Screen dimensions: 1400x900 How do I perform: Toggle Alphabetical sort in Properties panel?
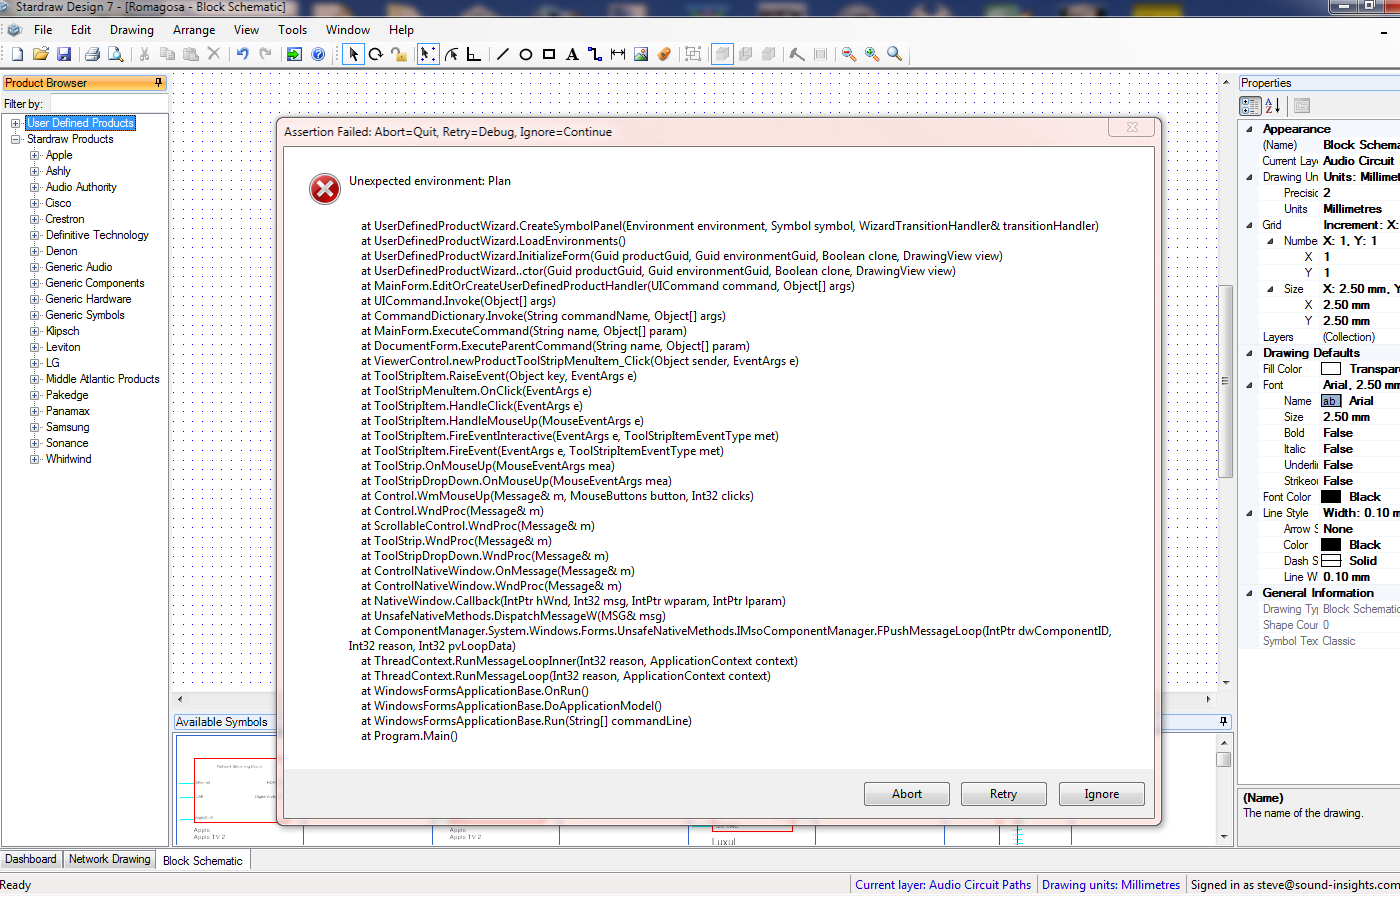coord(1273,105)
